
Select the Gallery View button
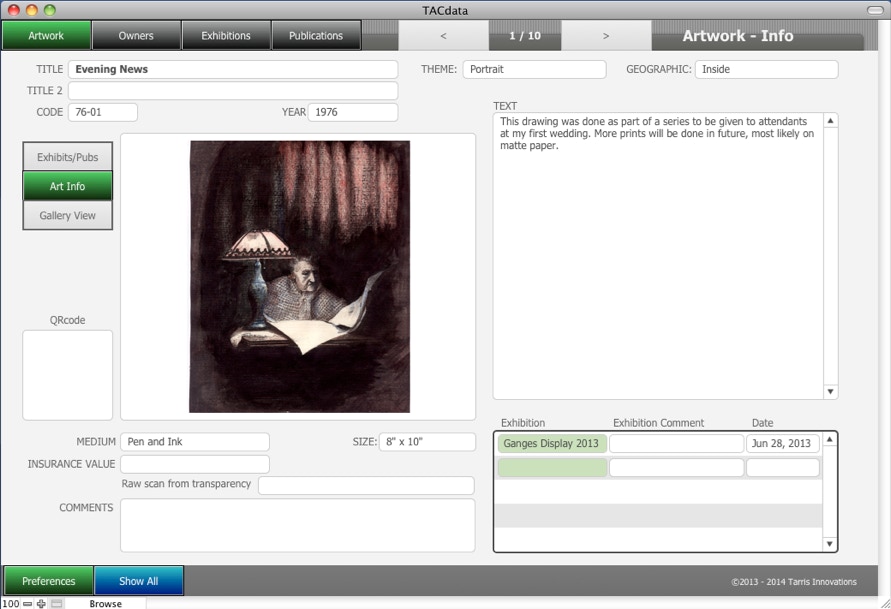click(68, 215)
